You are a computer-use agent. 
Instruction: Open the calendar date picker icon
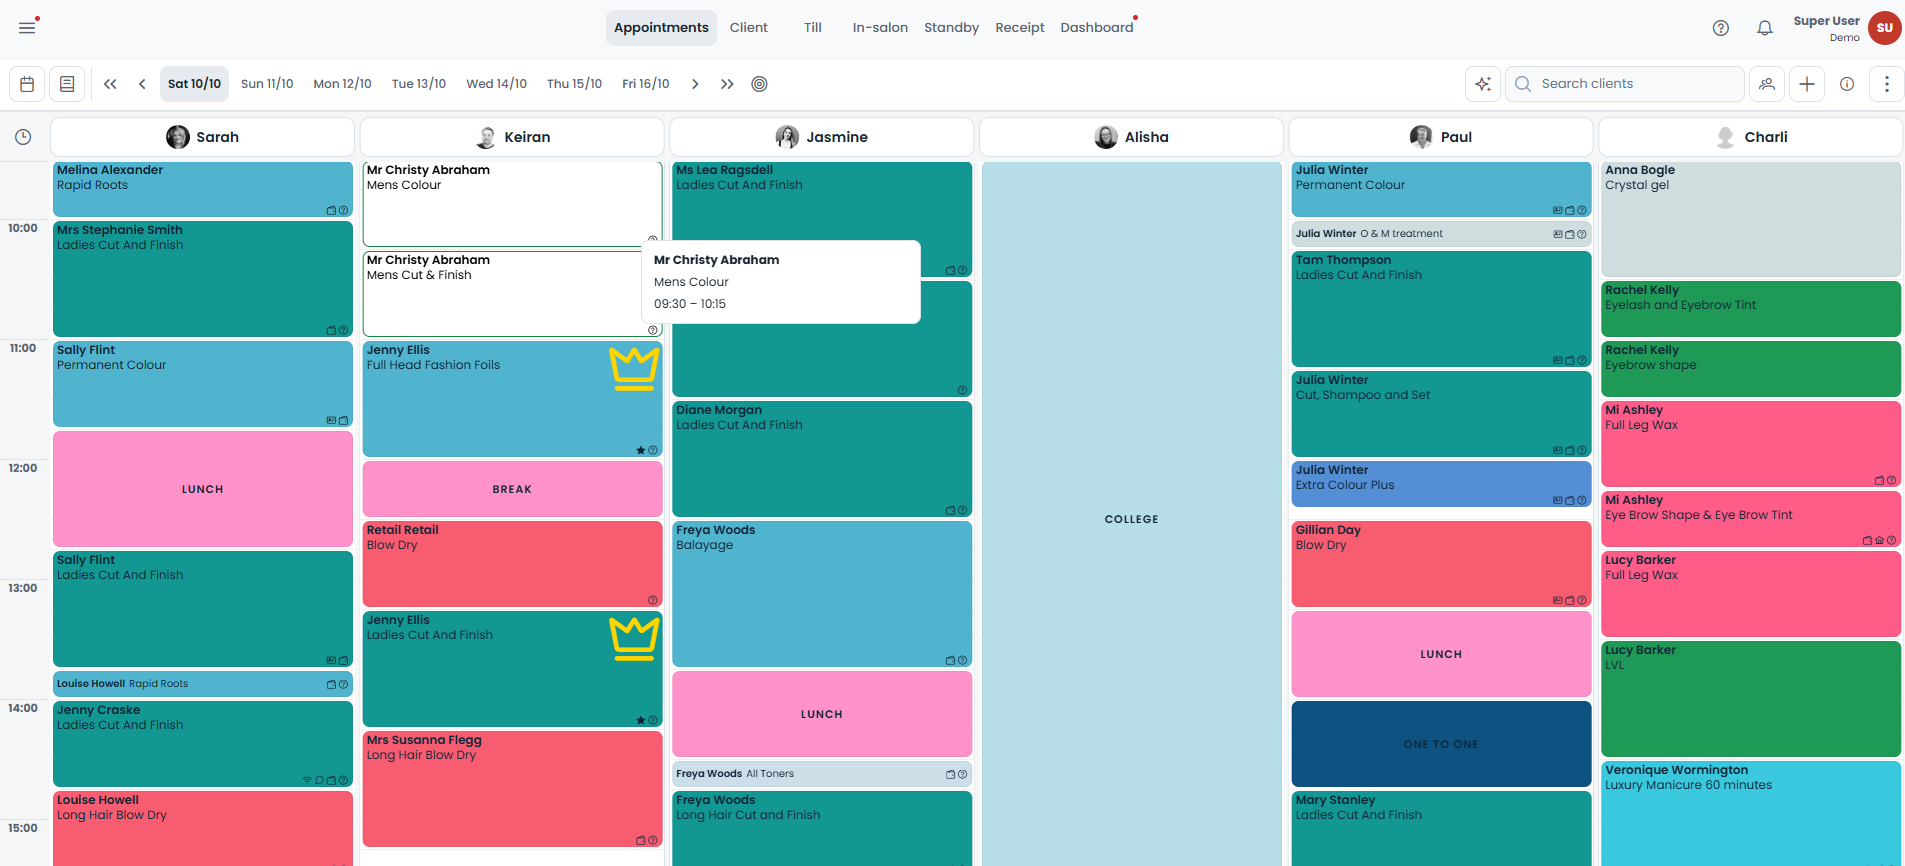tap(27, 84)
